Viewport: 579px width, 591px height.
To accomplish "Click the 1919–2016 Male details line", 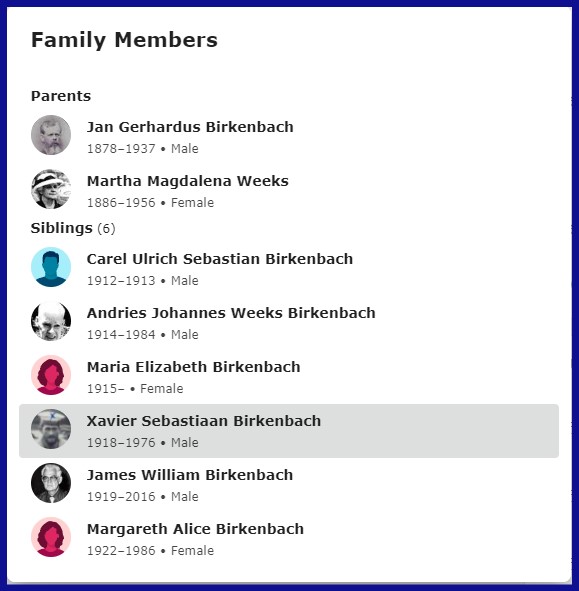I will [x=142, y=497].
